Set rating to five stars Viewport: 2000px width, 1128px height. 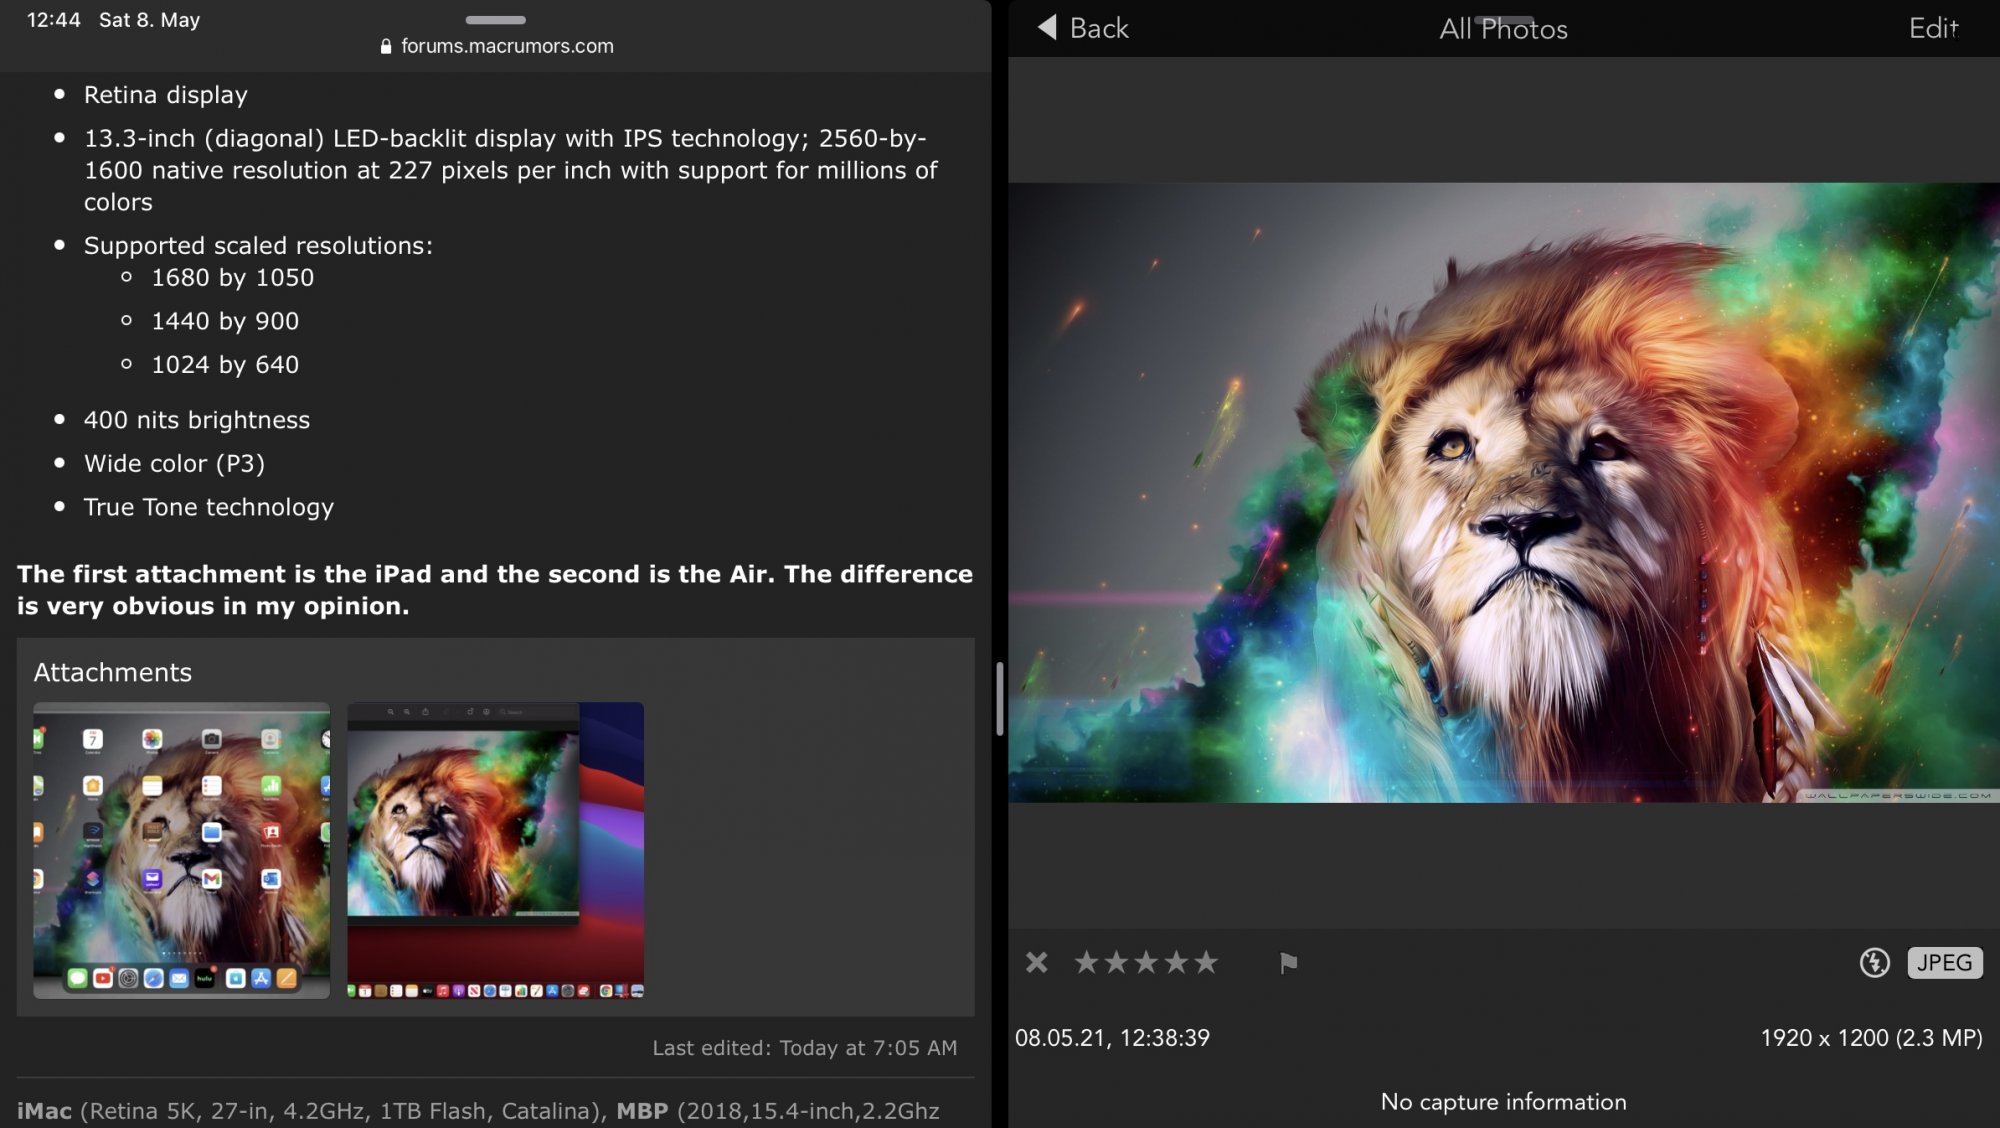point(1206,962)
